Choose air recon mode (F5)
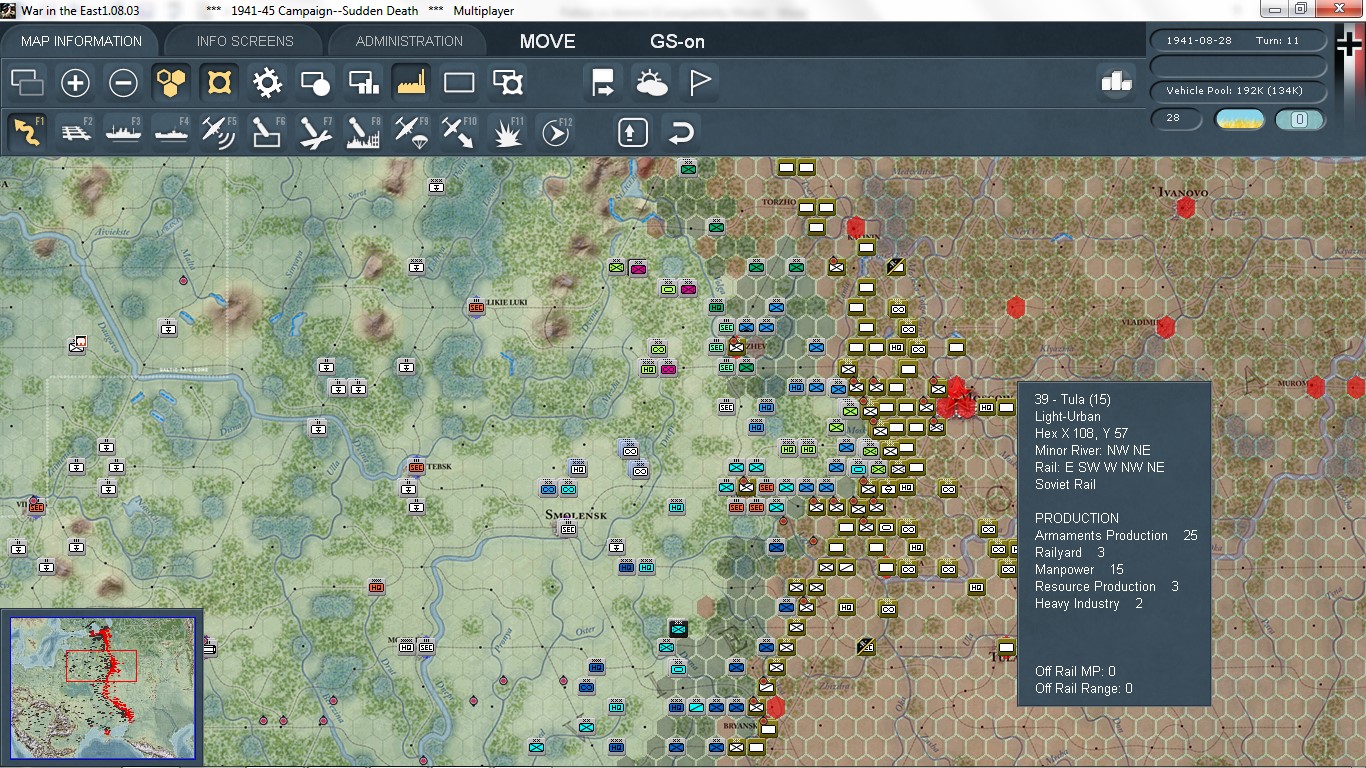 (219, 132)
